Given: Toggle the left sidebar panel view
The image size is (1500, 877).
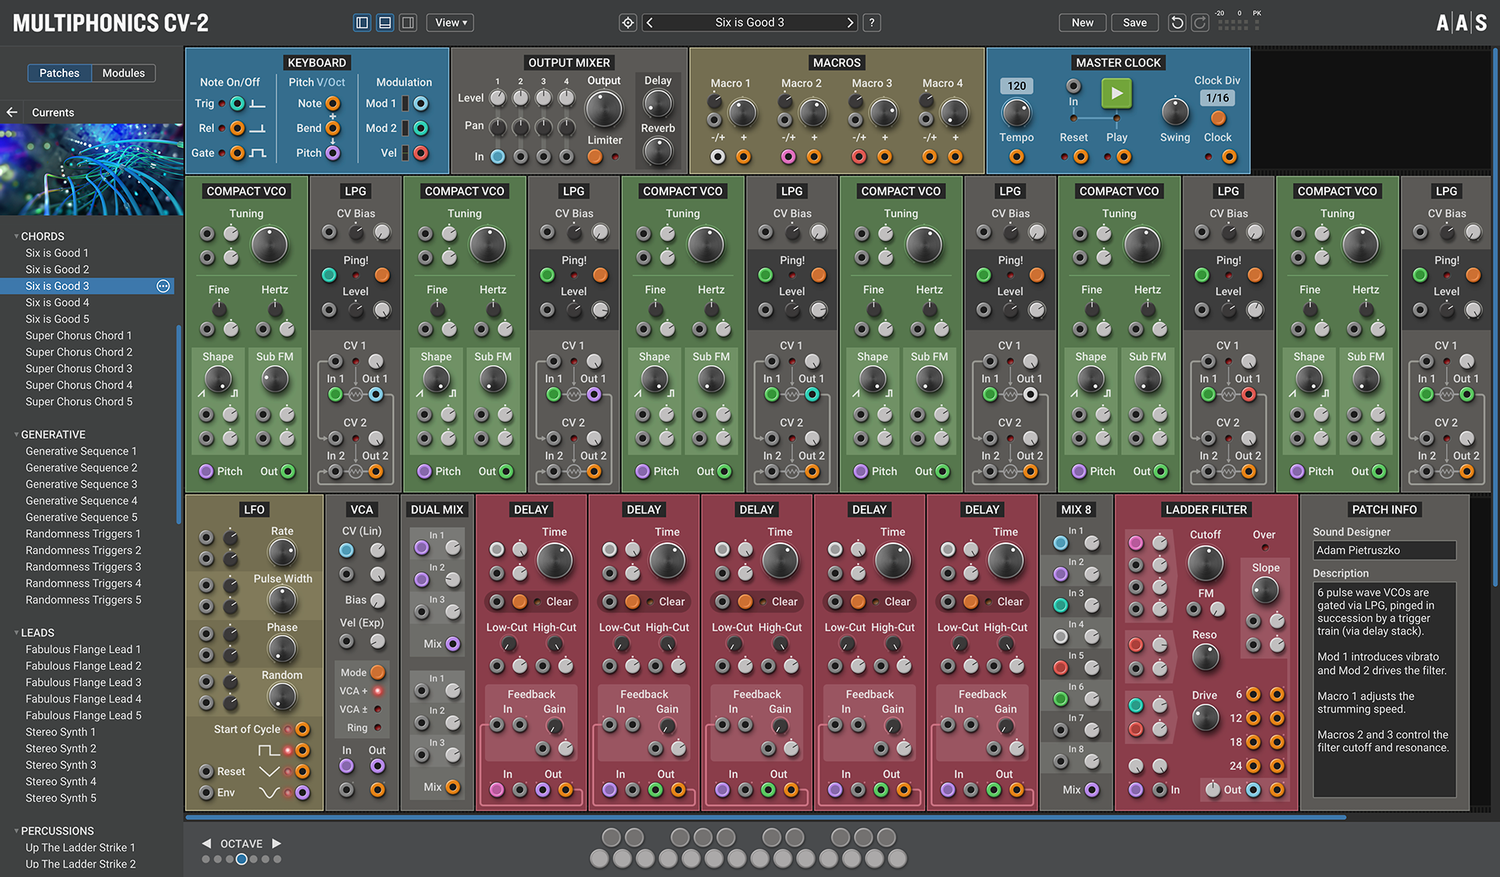Looking at the screenshot, I should tap(362, 22).
